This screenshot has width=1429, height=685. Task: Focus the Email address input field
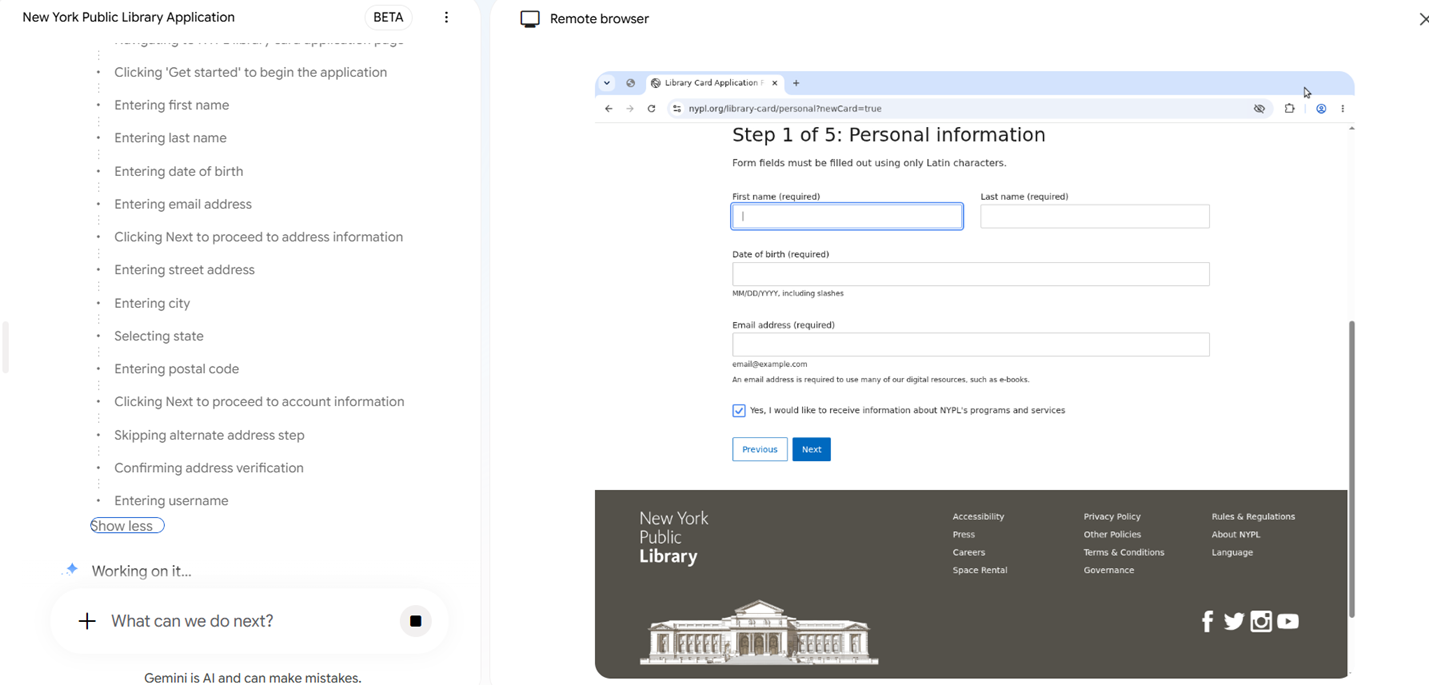971,345
